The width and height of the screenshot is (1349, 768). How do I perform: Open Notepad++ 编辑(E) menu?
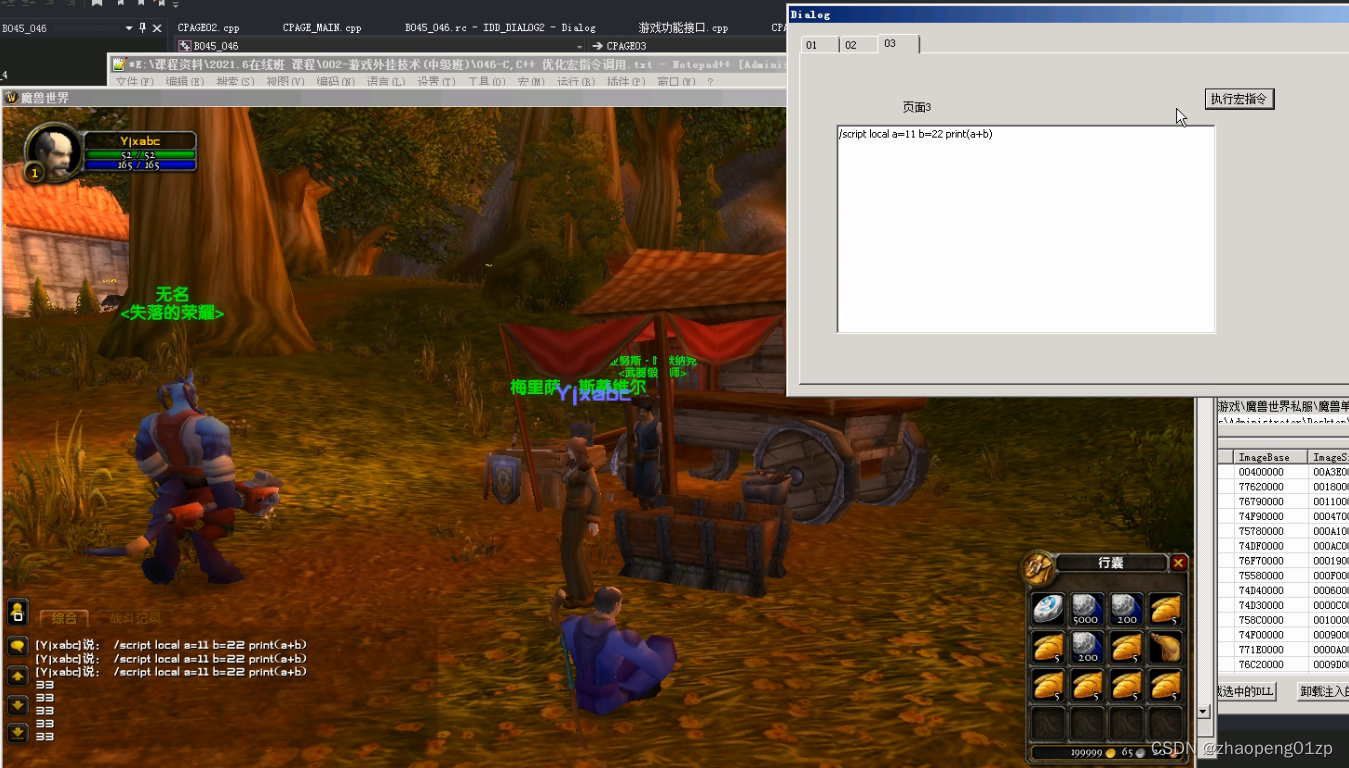click(x=184, y=82)
